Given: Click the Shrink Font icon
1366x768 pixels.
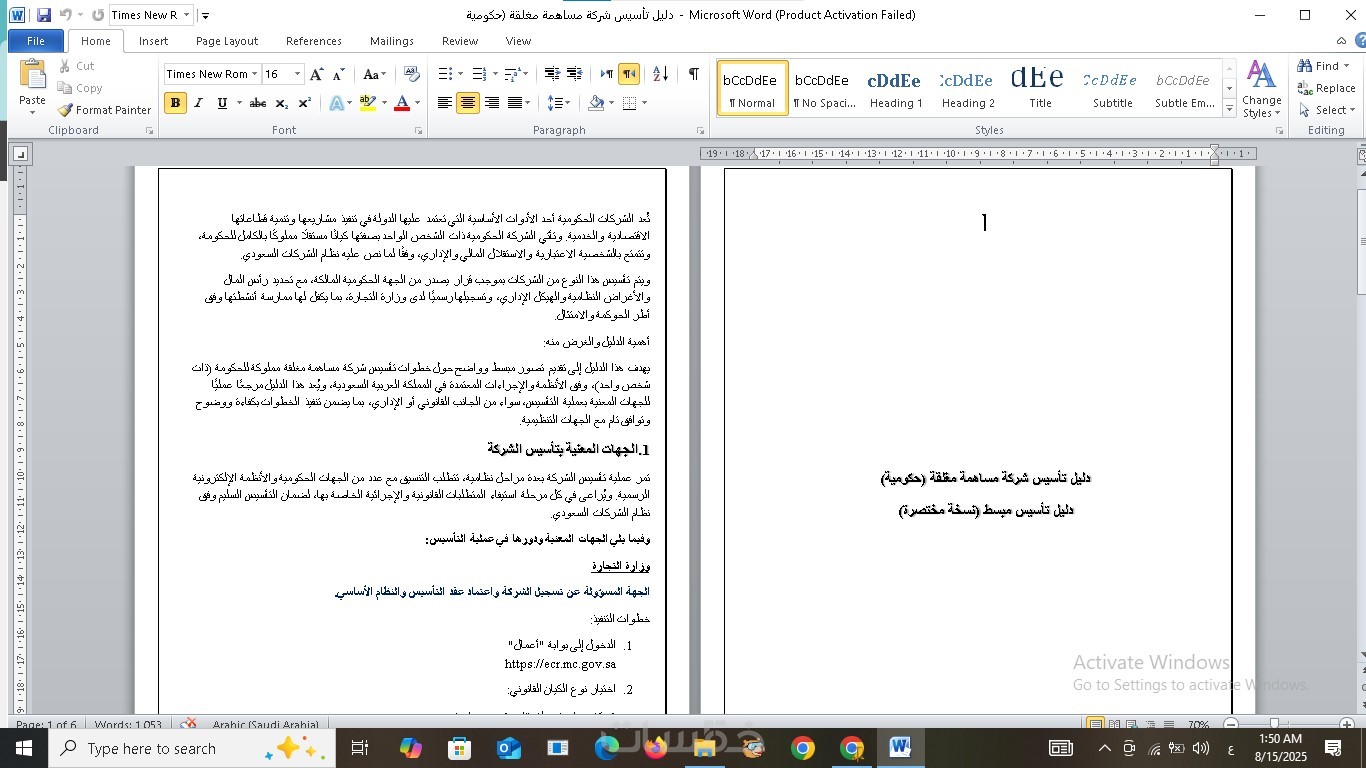Looking at the screenshot, I should tap(337, 74).
